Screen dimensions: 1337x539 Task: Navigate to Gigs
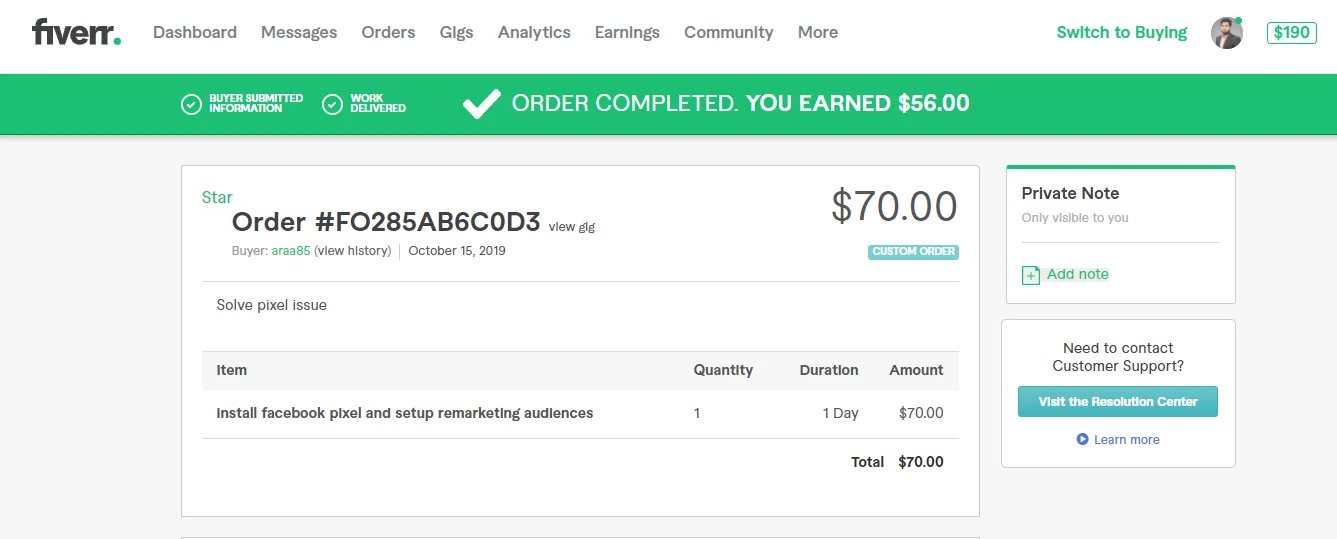click(x=456, y=33)
